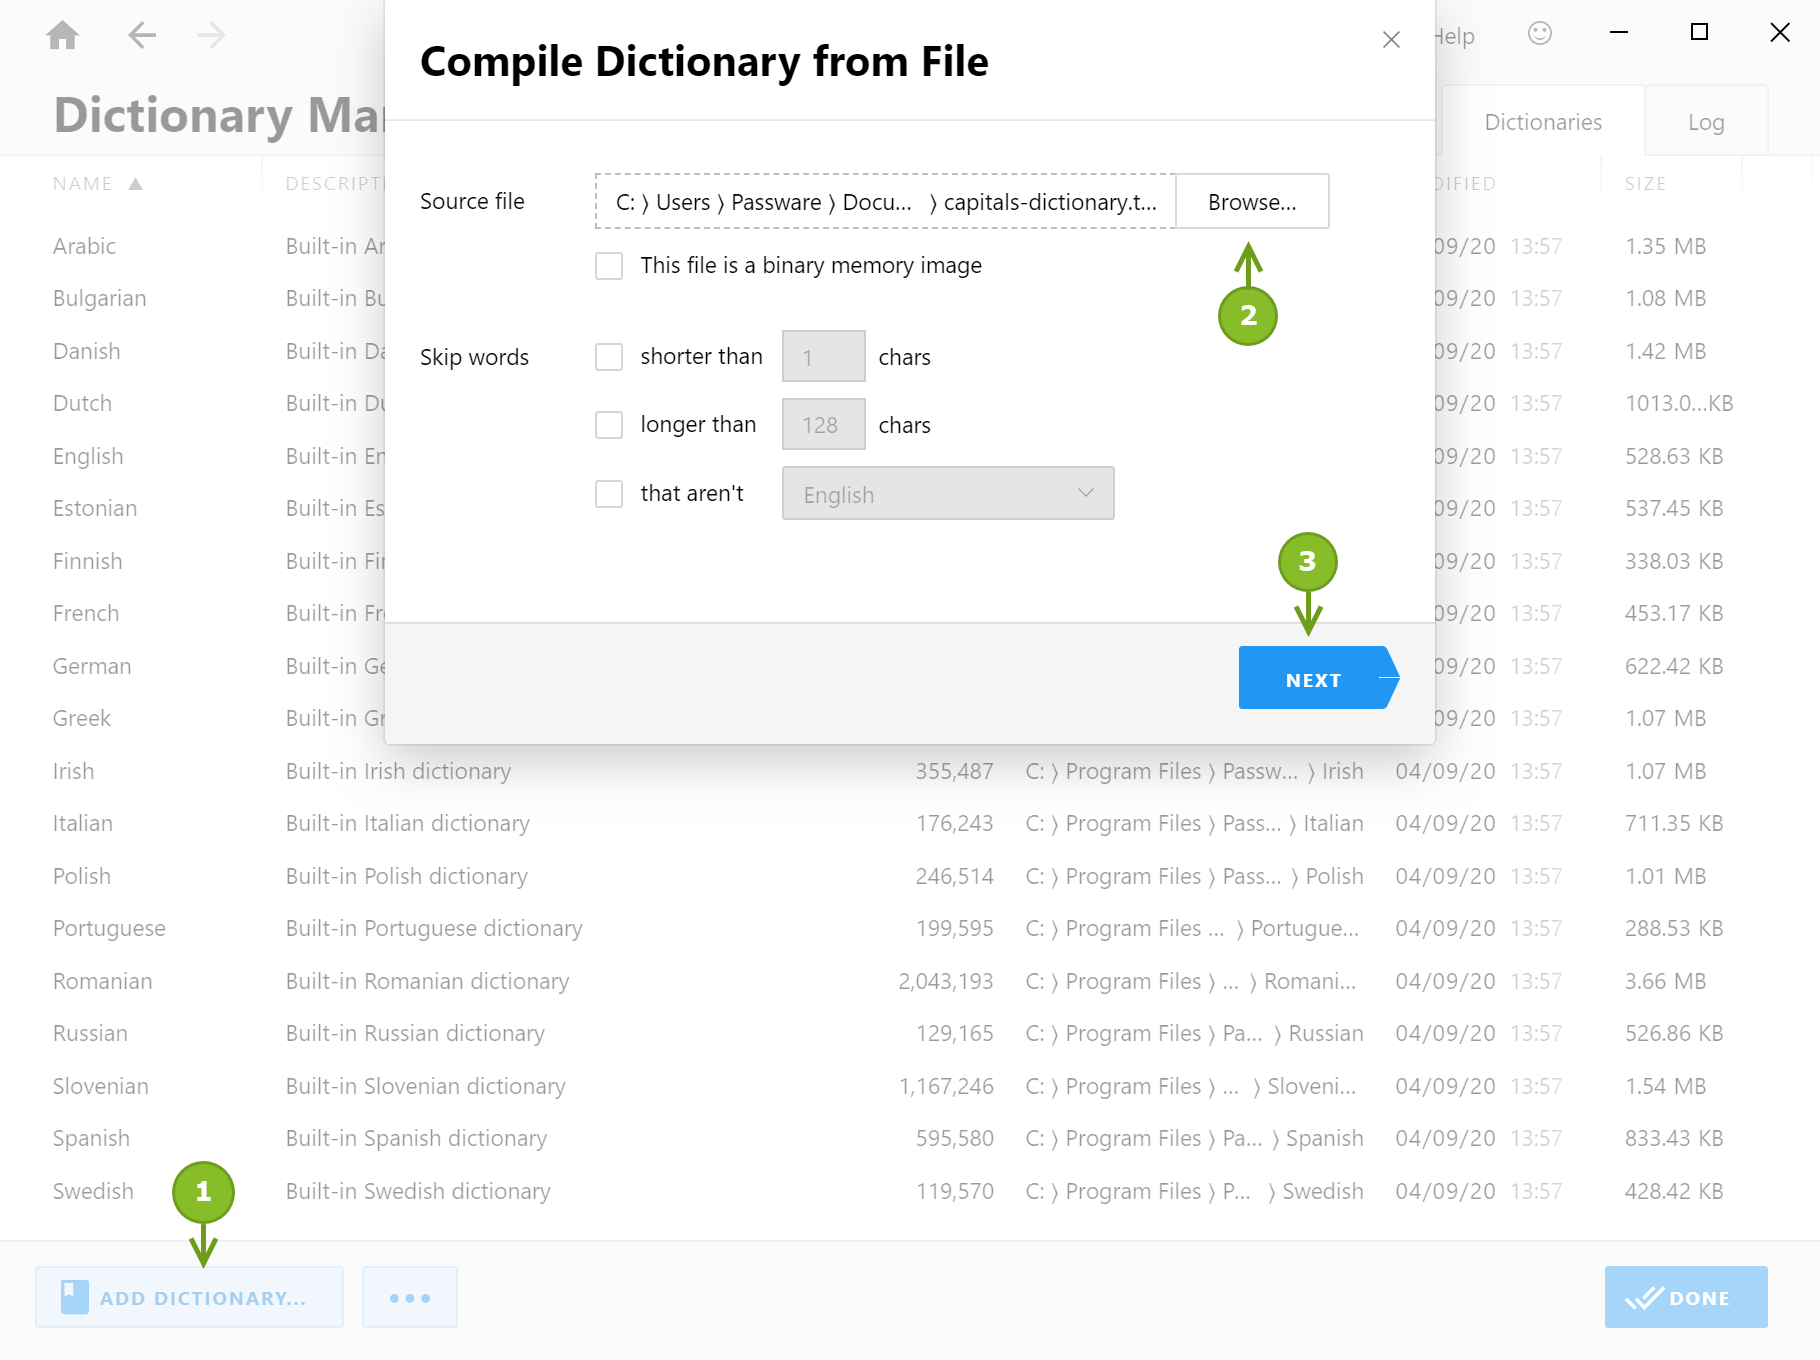Viewport: 1820px width, 1360px height.
Task: Check skip words shorter than option
Action: pos(609,356)
